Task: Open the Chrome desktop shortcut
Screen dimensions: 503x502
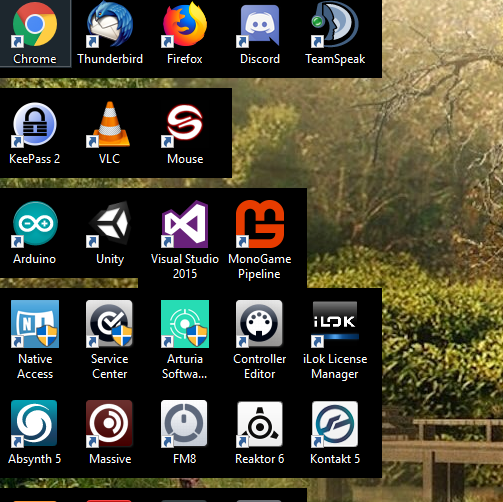Action: (35, 24)
